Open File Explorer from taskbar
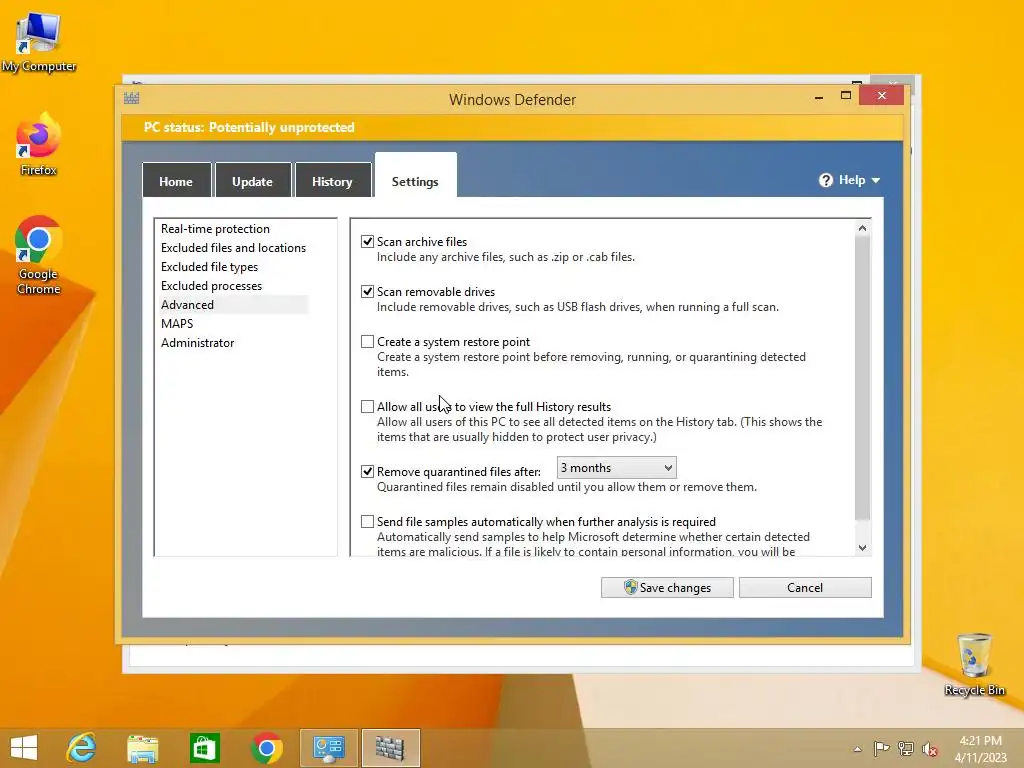Viewport: 1024px width, 768px height. tap(142, 748)
